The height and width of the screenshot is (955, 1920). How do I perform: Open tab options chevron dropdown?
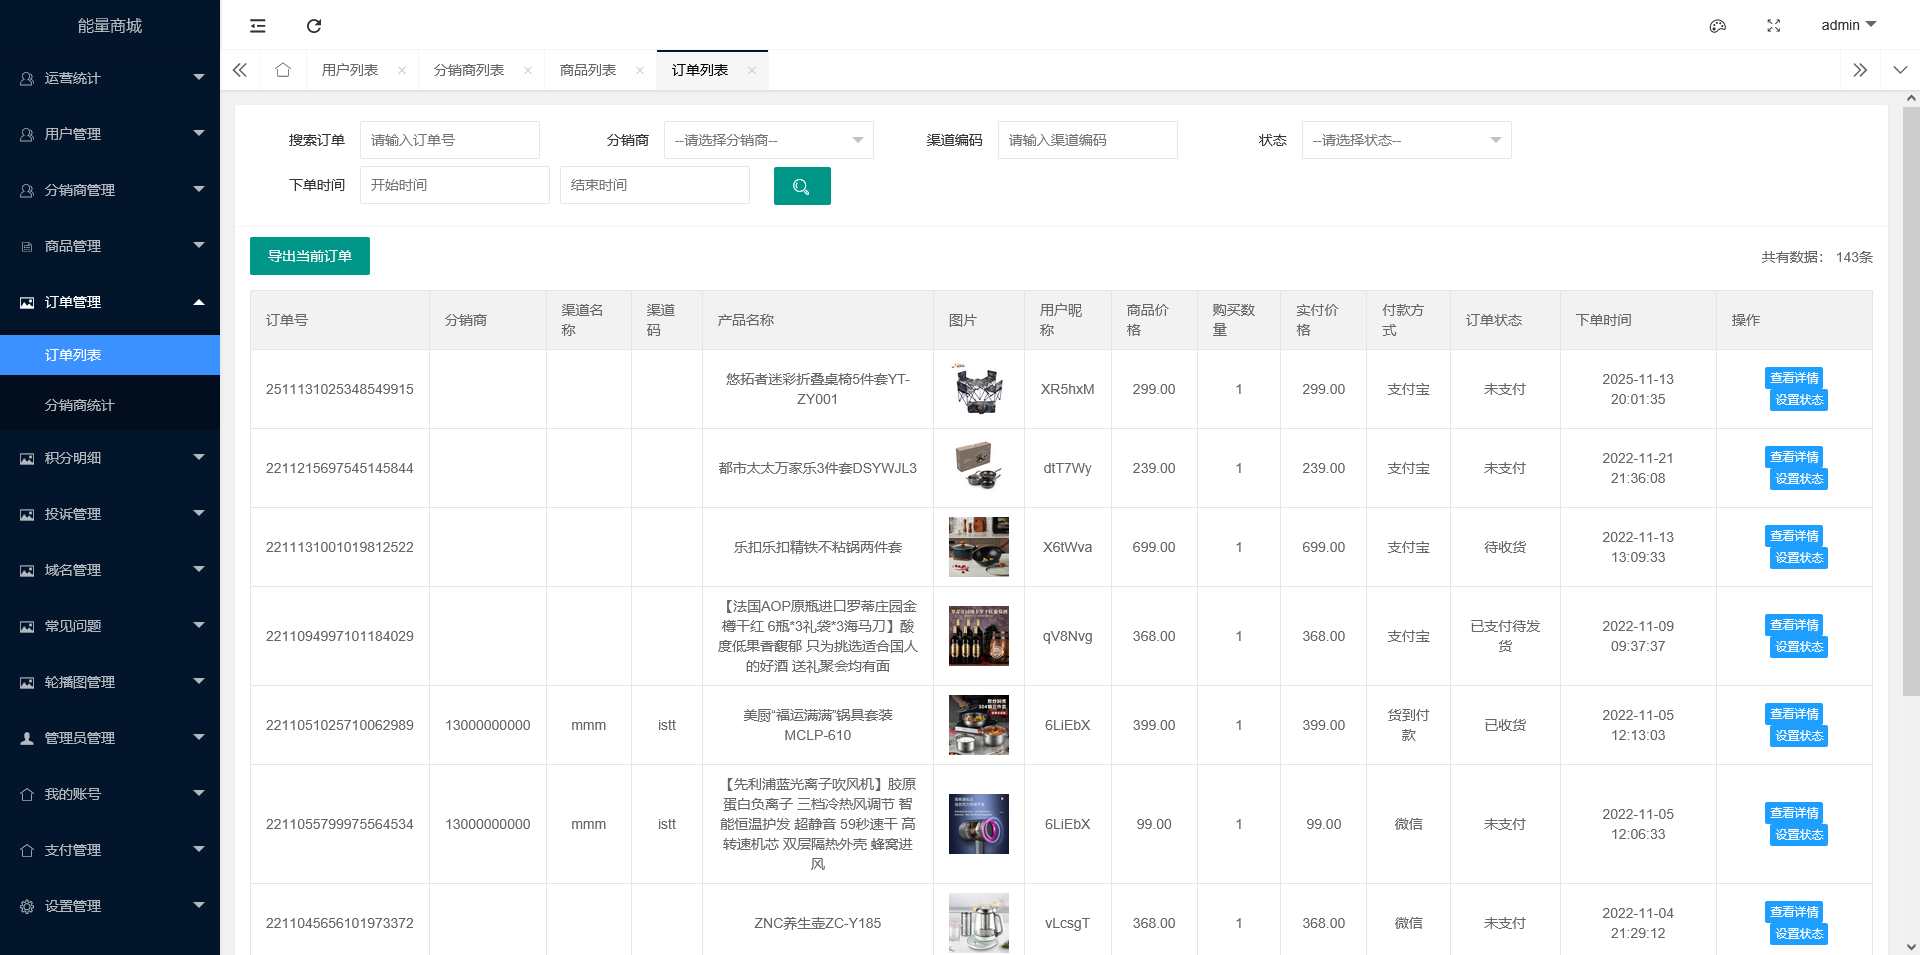(1900, 70)
